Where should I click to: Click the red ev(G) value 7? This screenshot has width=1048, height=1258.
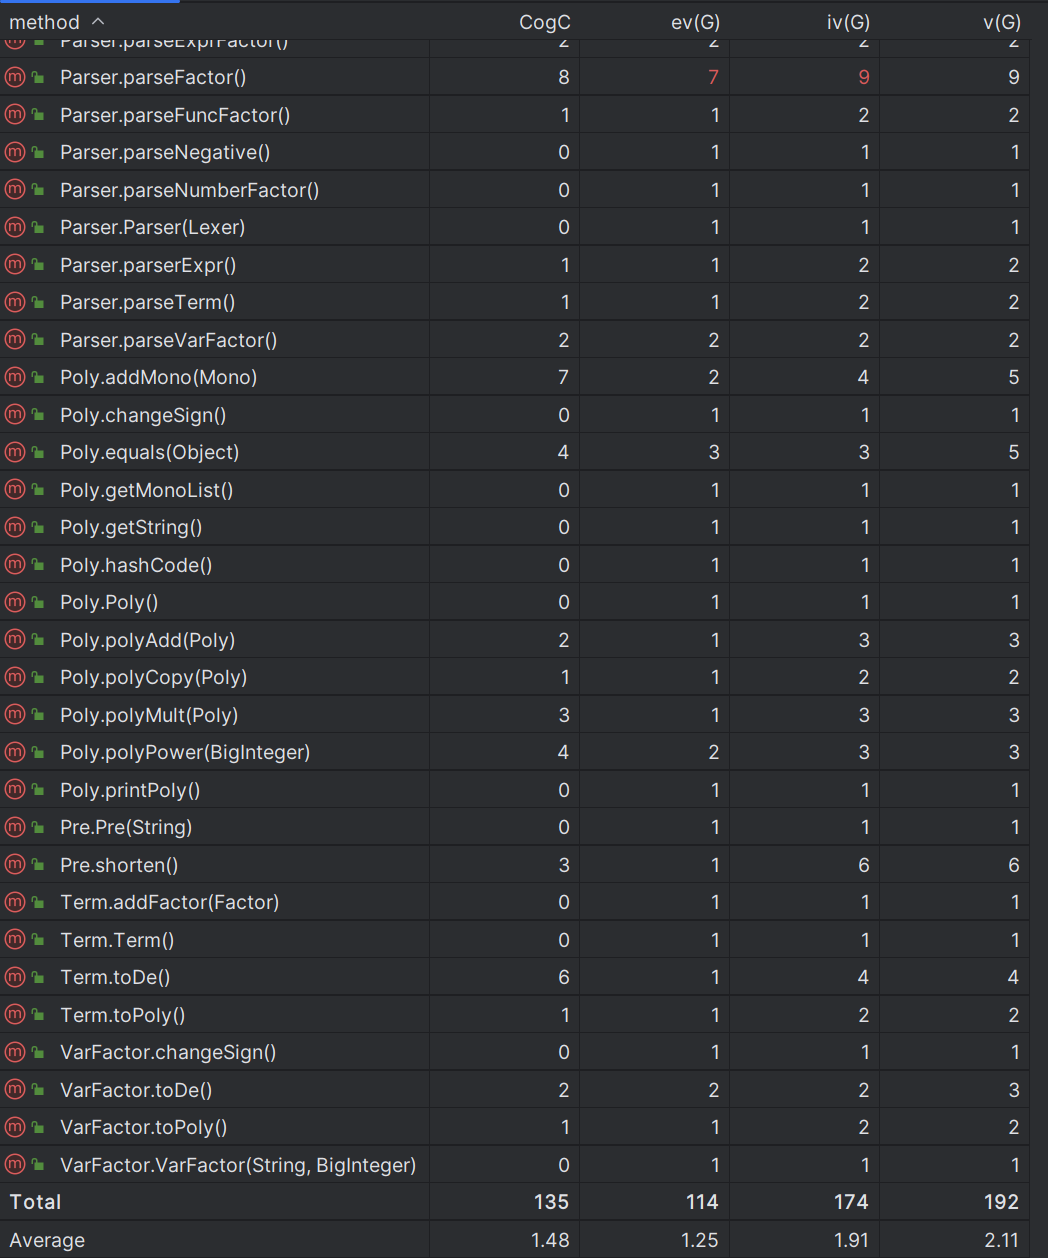tap(713, 77)
